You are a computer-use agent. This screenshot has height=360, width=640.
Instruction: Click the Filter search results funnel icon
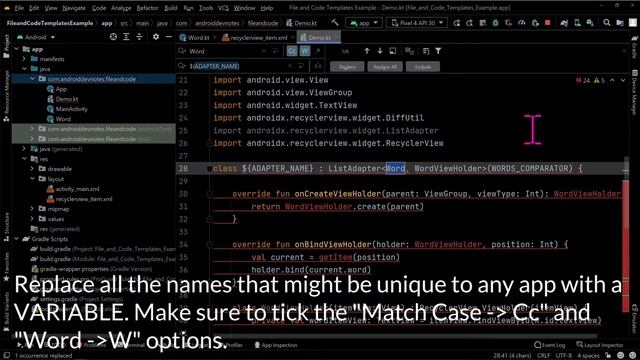(x=438, y=51)
